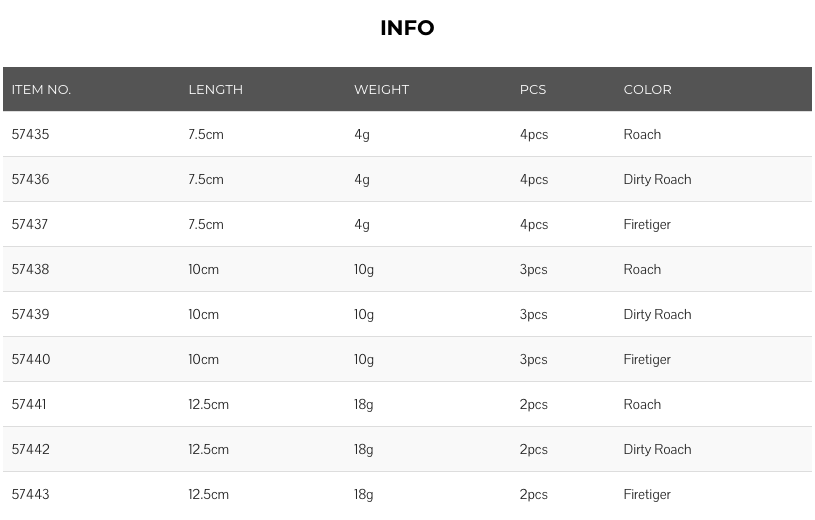Click item number 57441 cell
This screenshot has height=520, width=815.
click(x=29, y=404)
